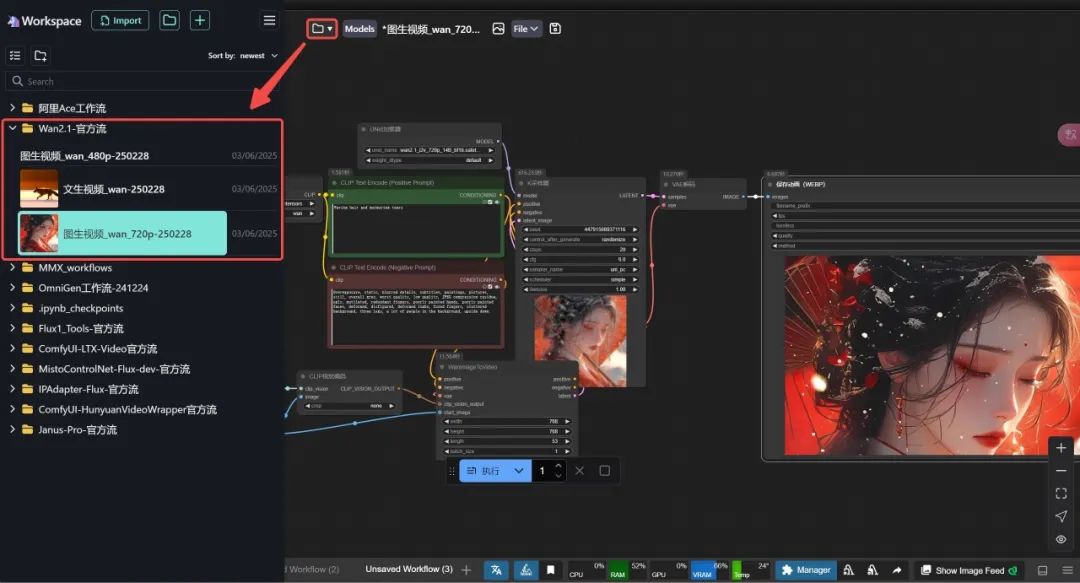
Task: Expand the MMX_workflows folder
Action: (12, 267)
